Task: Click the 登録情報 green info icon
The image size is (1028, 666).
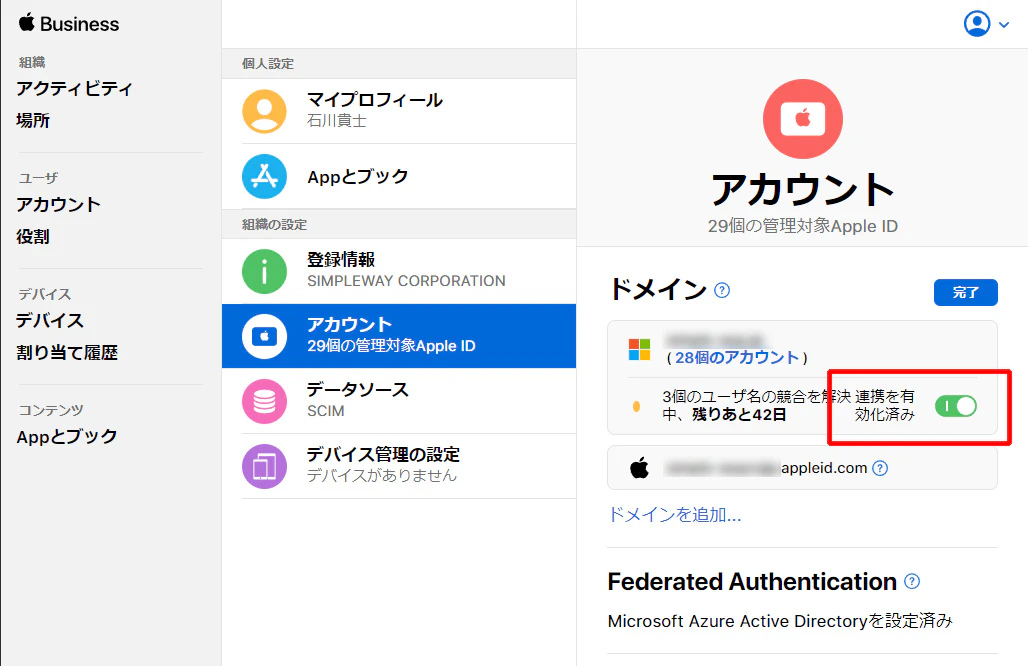Action: (x=264, y=271)
